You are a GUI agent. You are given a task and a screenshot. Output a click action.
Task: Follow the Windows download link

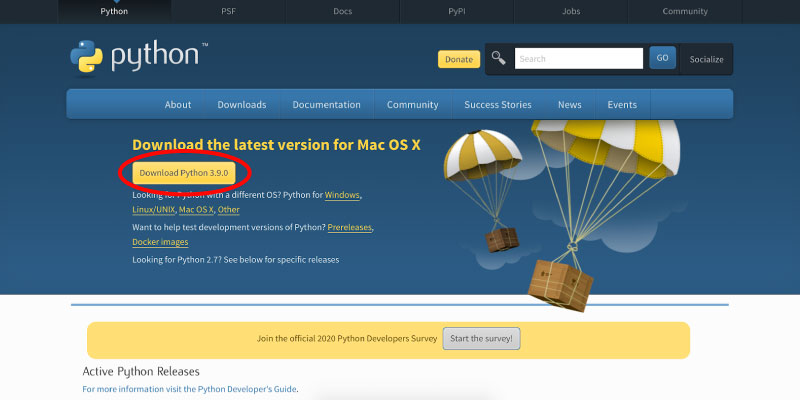point(342,195)
